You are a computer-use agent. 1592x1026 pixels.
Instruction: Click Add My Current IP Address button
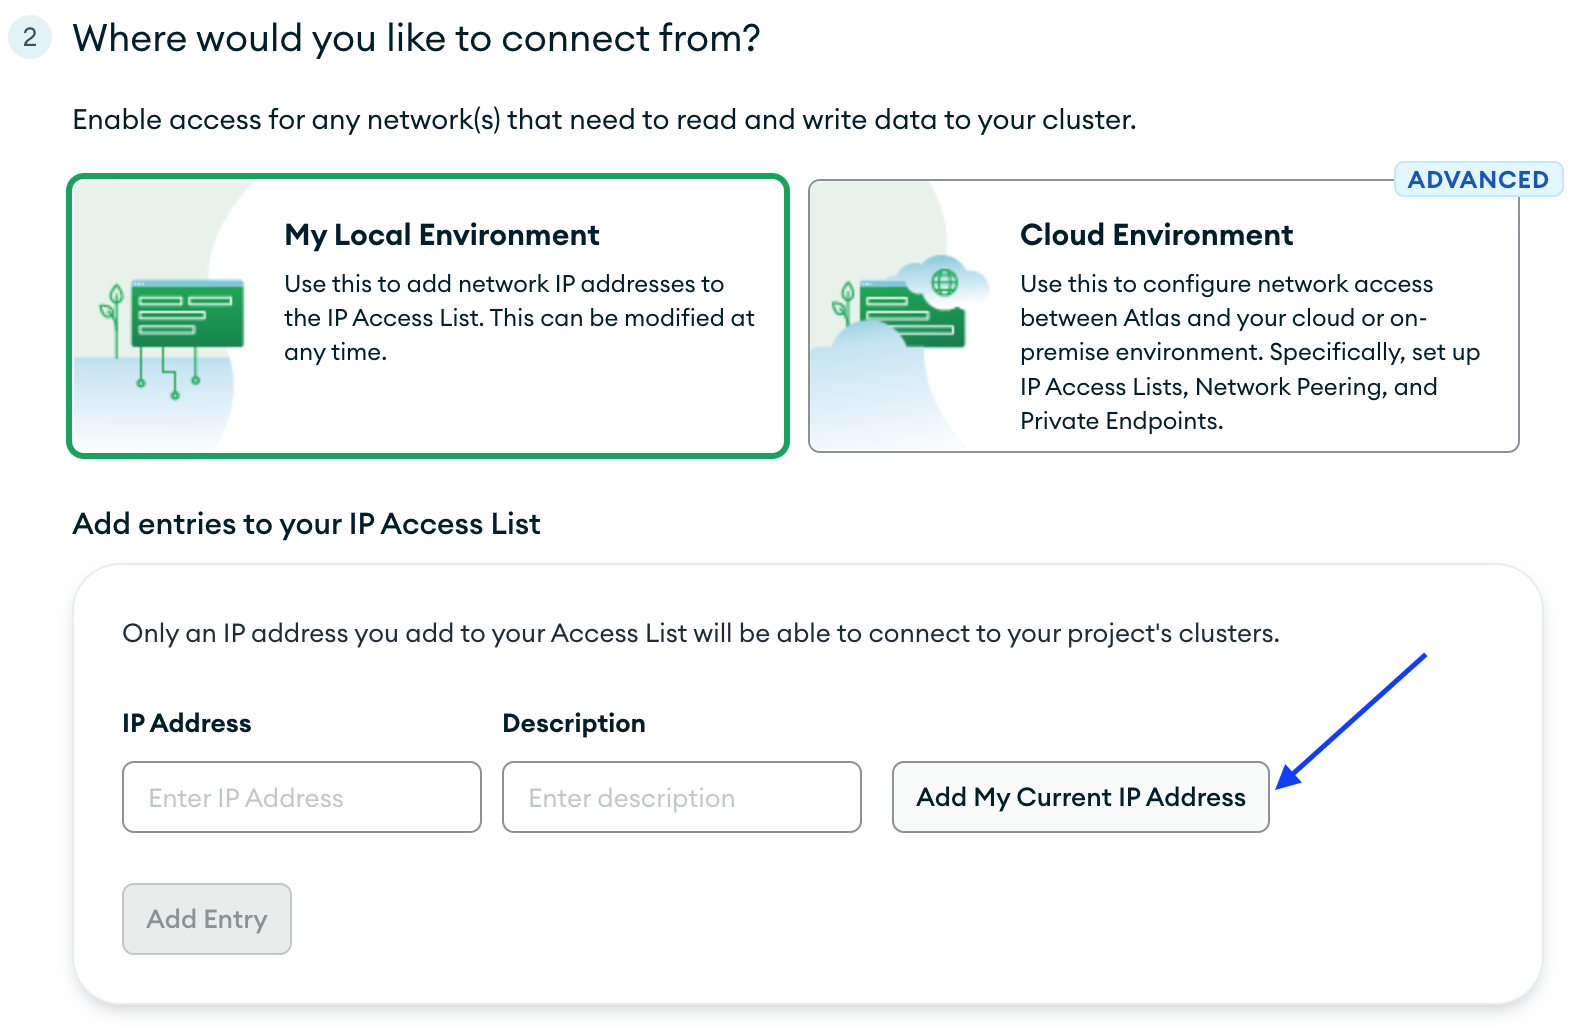pos(1081,797)
